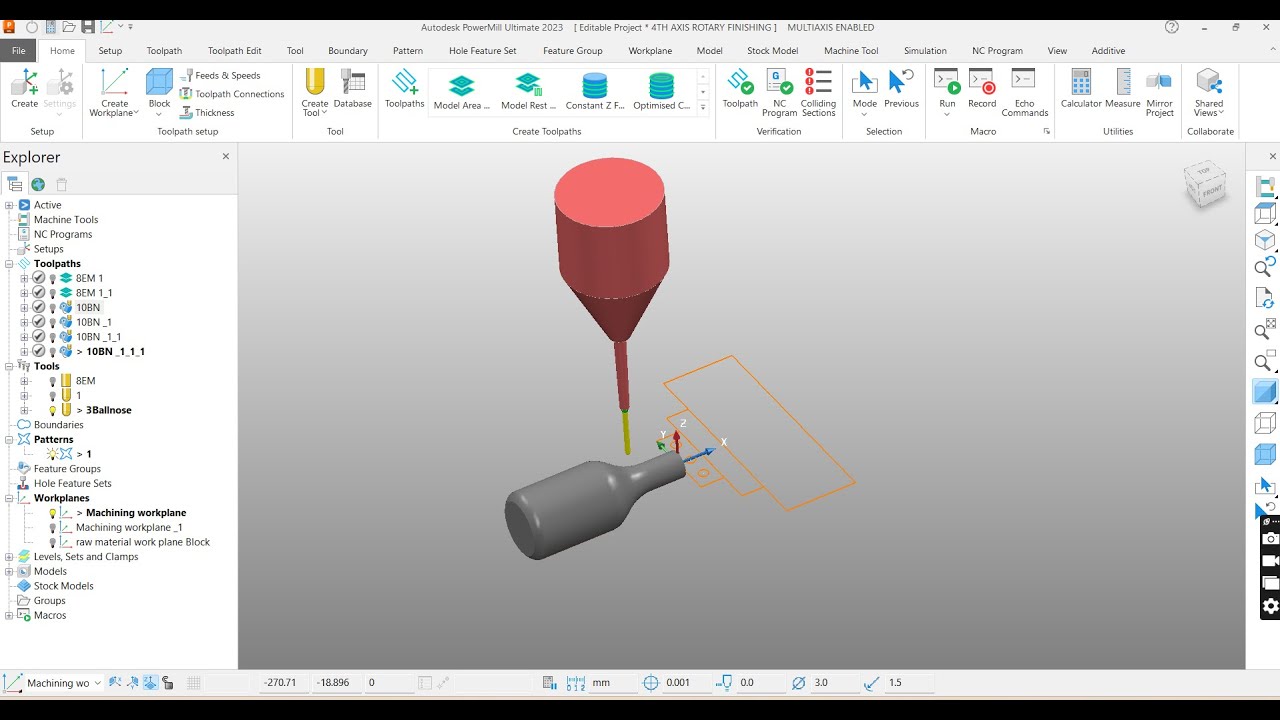The image size is (1280, 720).
Task: Select the Boundaries tree item
Action: [x=59, y=425]
